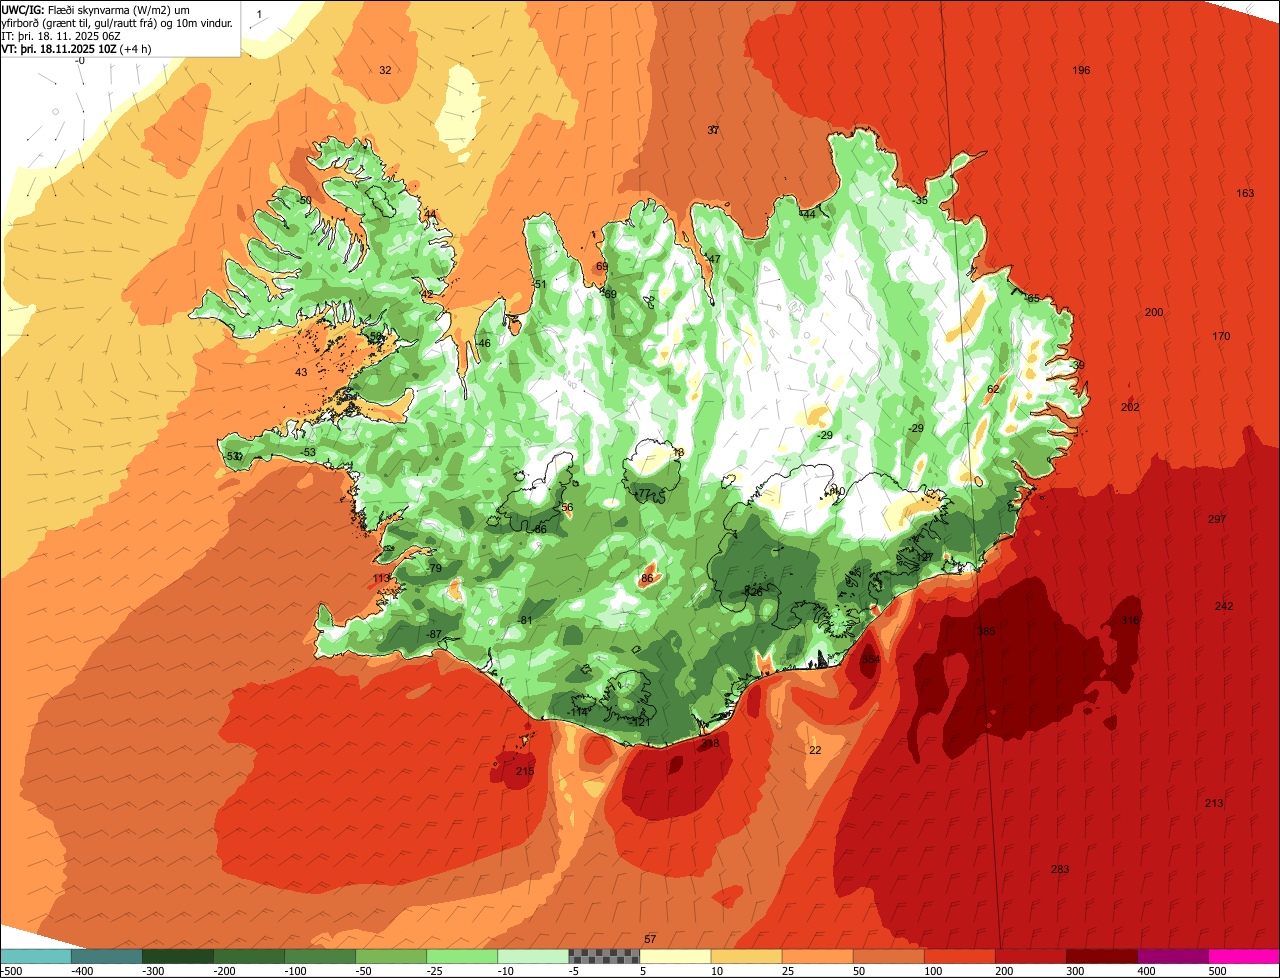Click the value 113 near the southwest coast
The image size is (1280, 978).
pos(382,578)
